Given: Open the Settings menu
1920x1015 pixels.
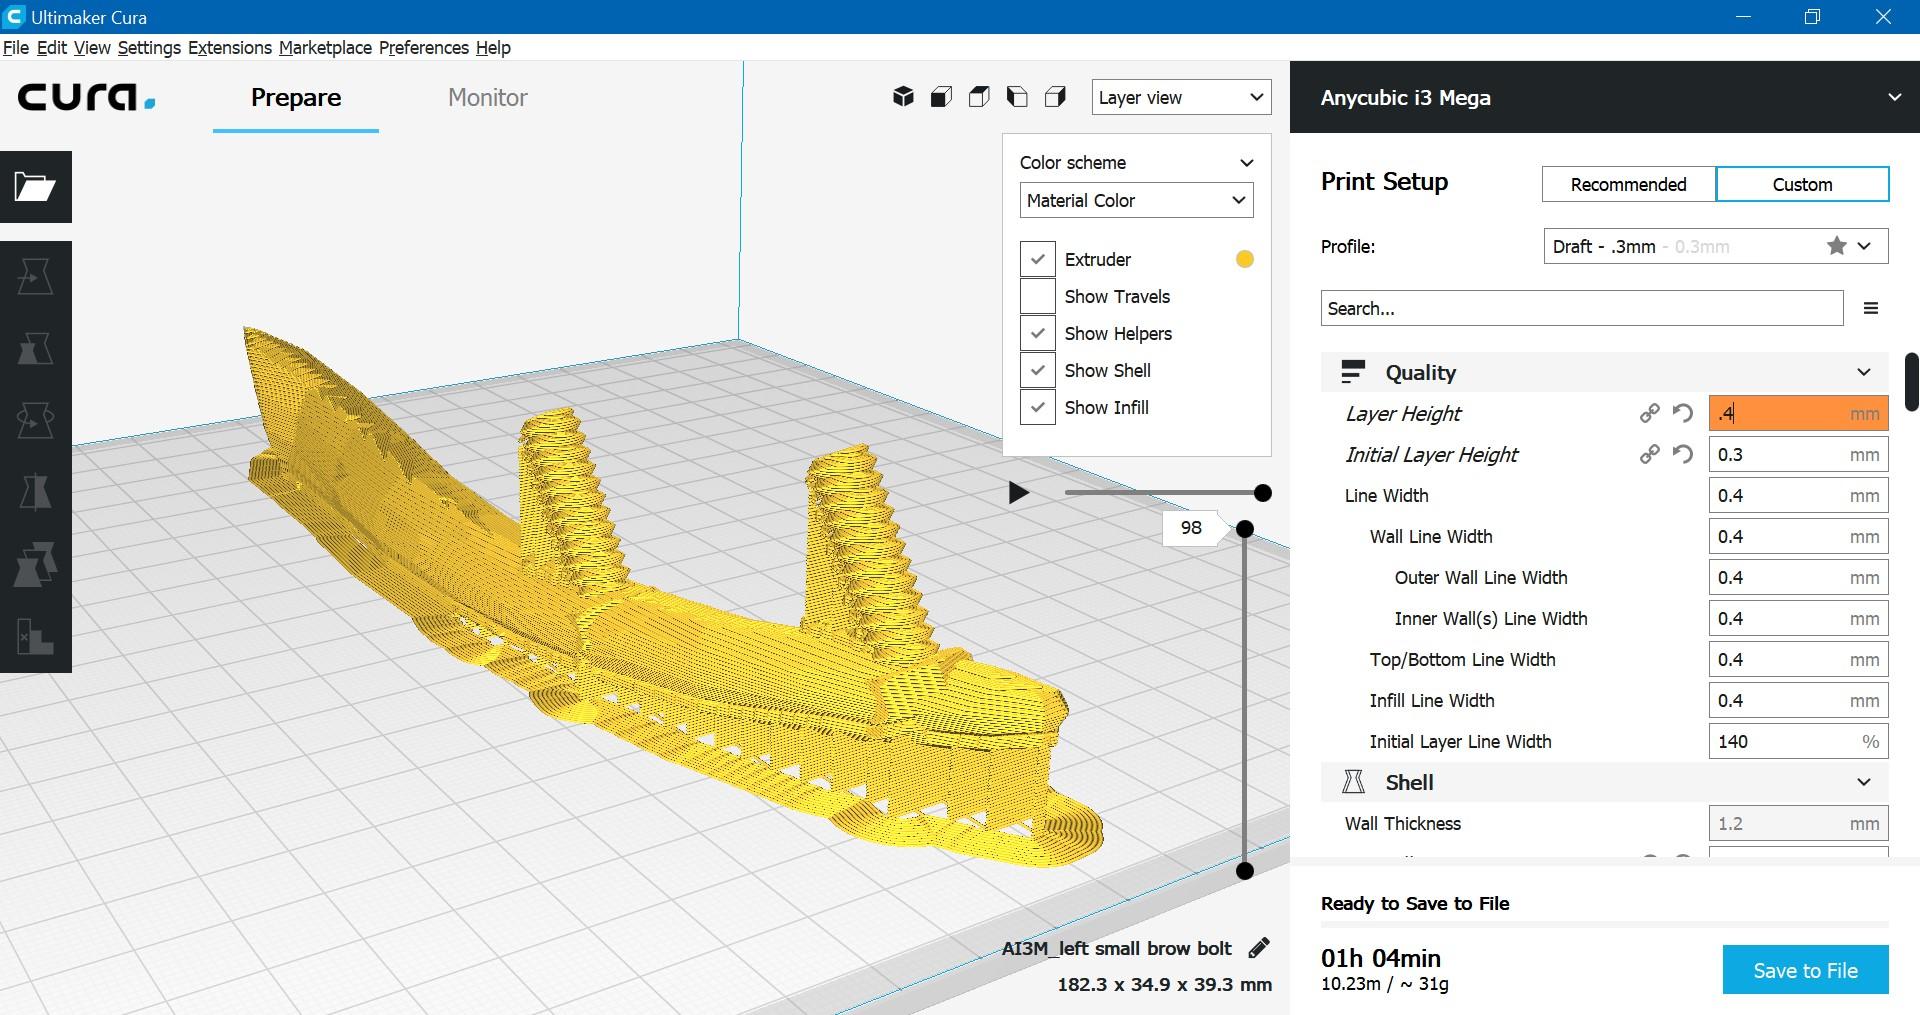Looking at the screenshot, I should [x=149, y=48].
